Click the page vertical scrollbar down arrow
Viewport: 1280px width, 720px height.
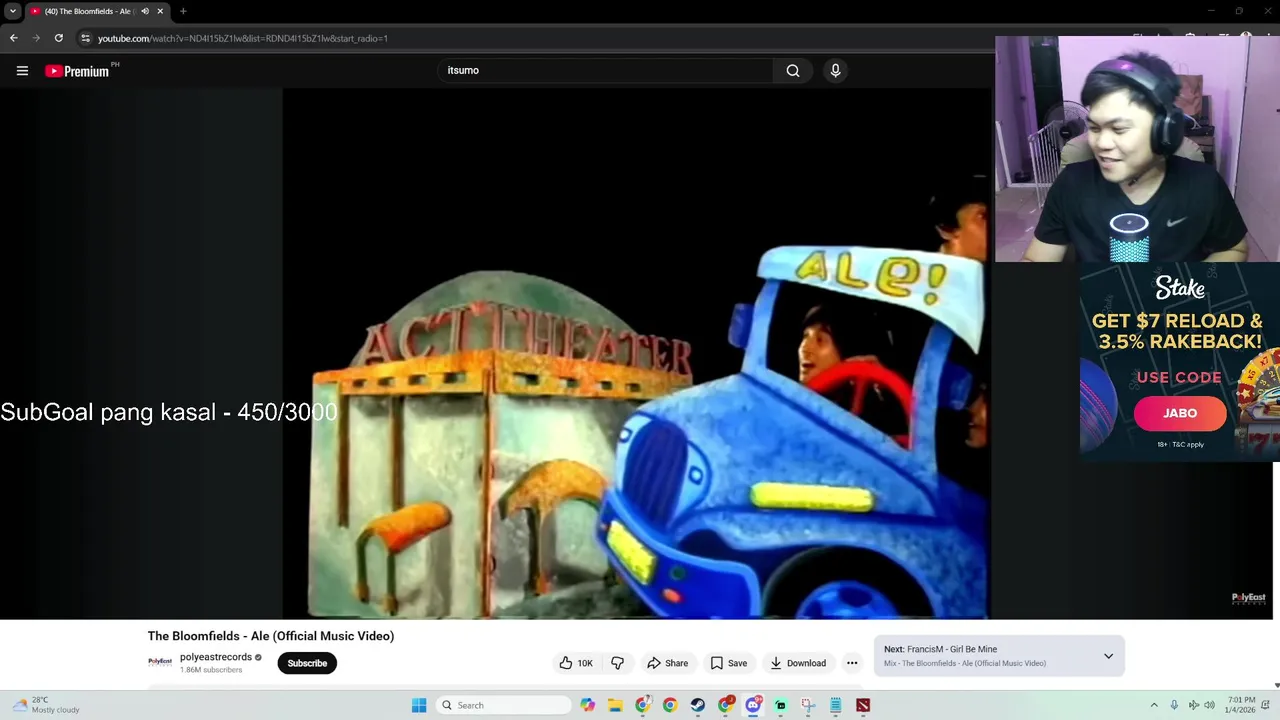[x=1276, y=685]
